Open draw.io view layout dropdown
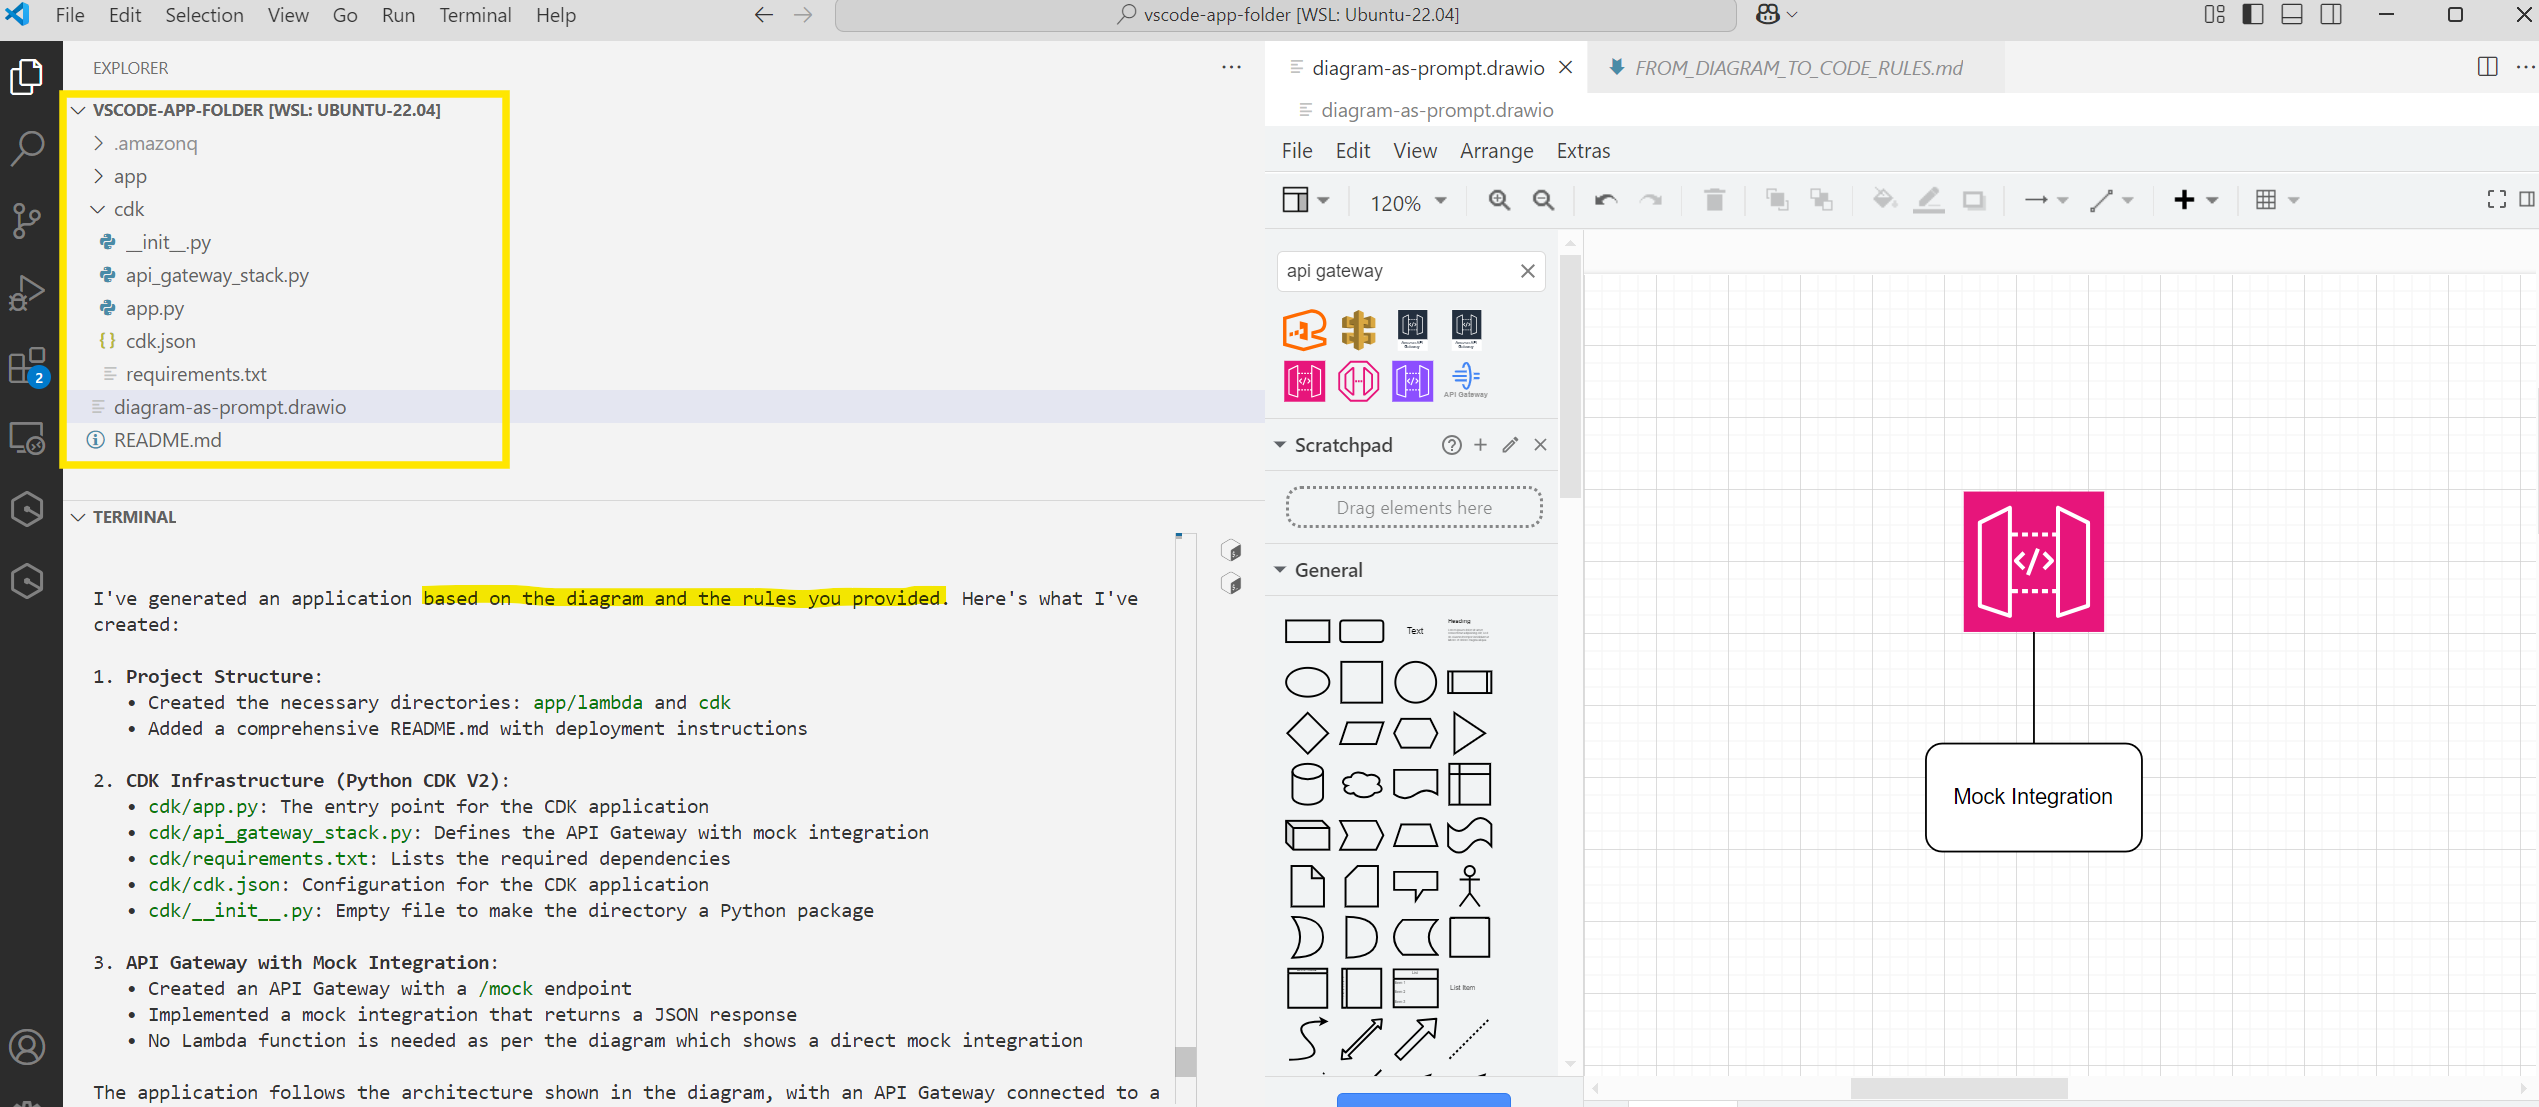Screen dimensions: 2539x1107 [1305, 200]
